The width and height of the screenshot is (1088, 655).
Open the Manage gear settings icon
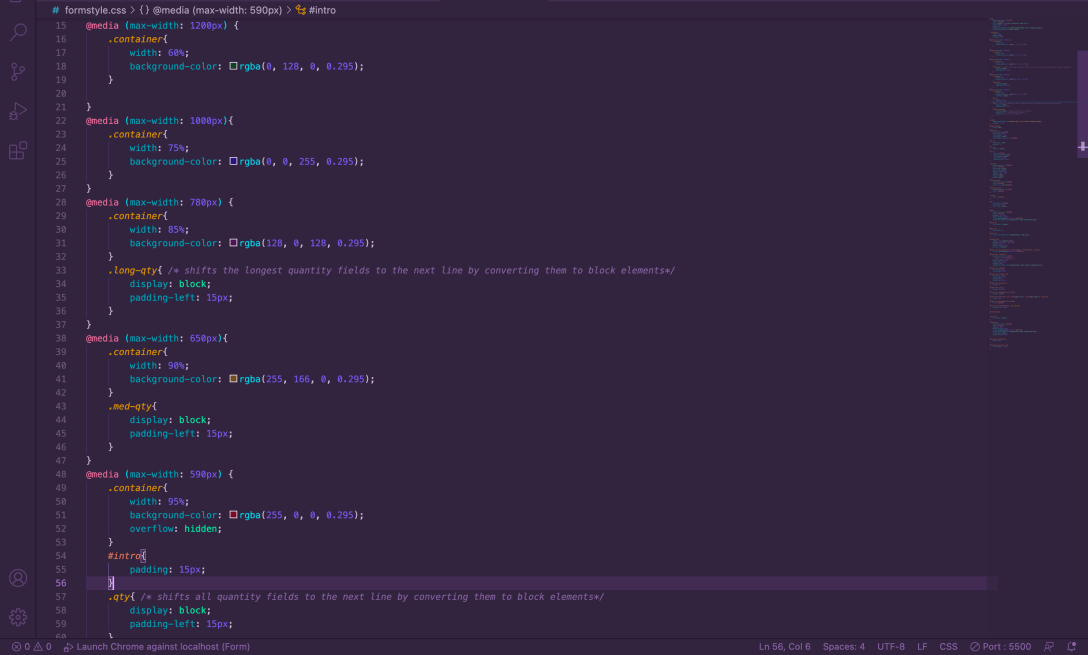click(18, 617)
